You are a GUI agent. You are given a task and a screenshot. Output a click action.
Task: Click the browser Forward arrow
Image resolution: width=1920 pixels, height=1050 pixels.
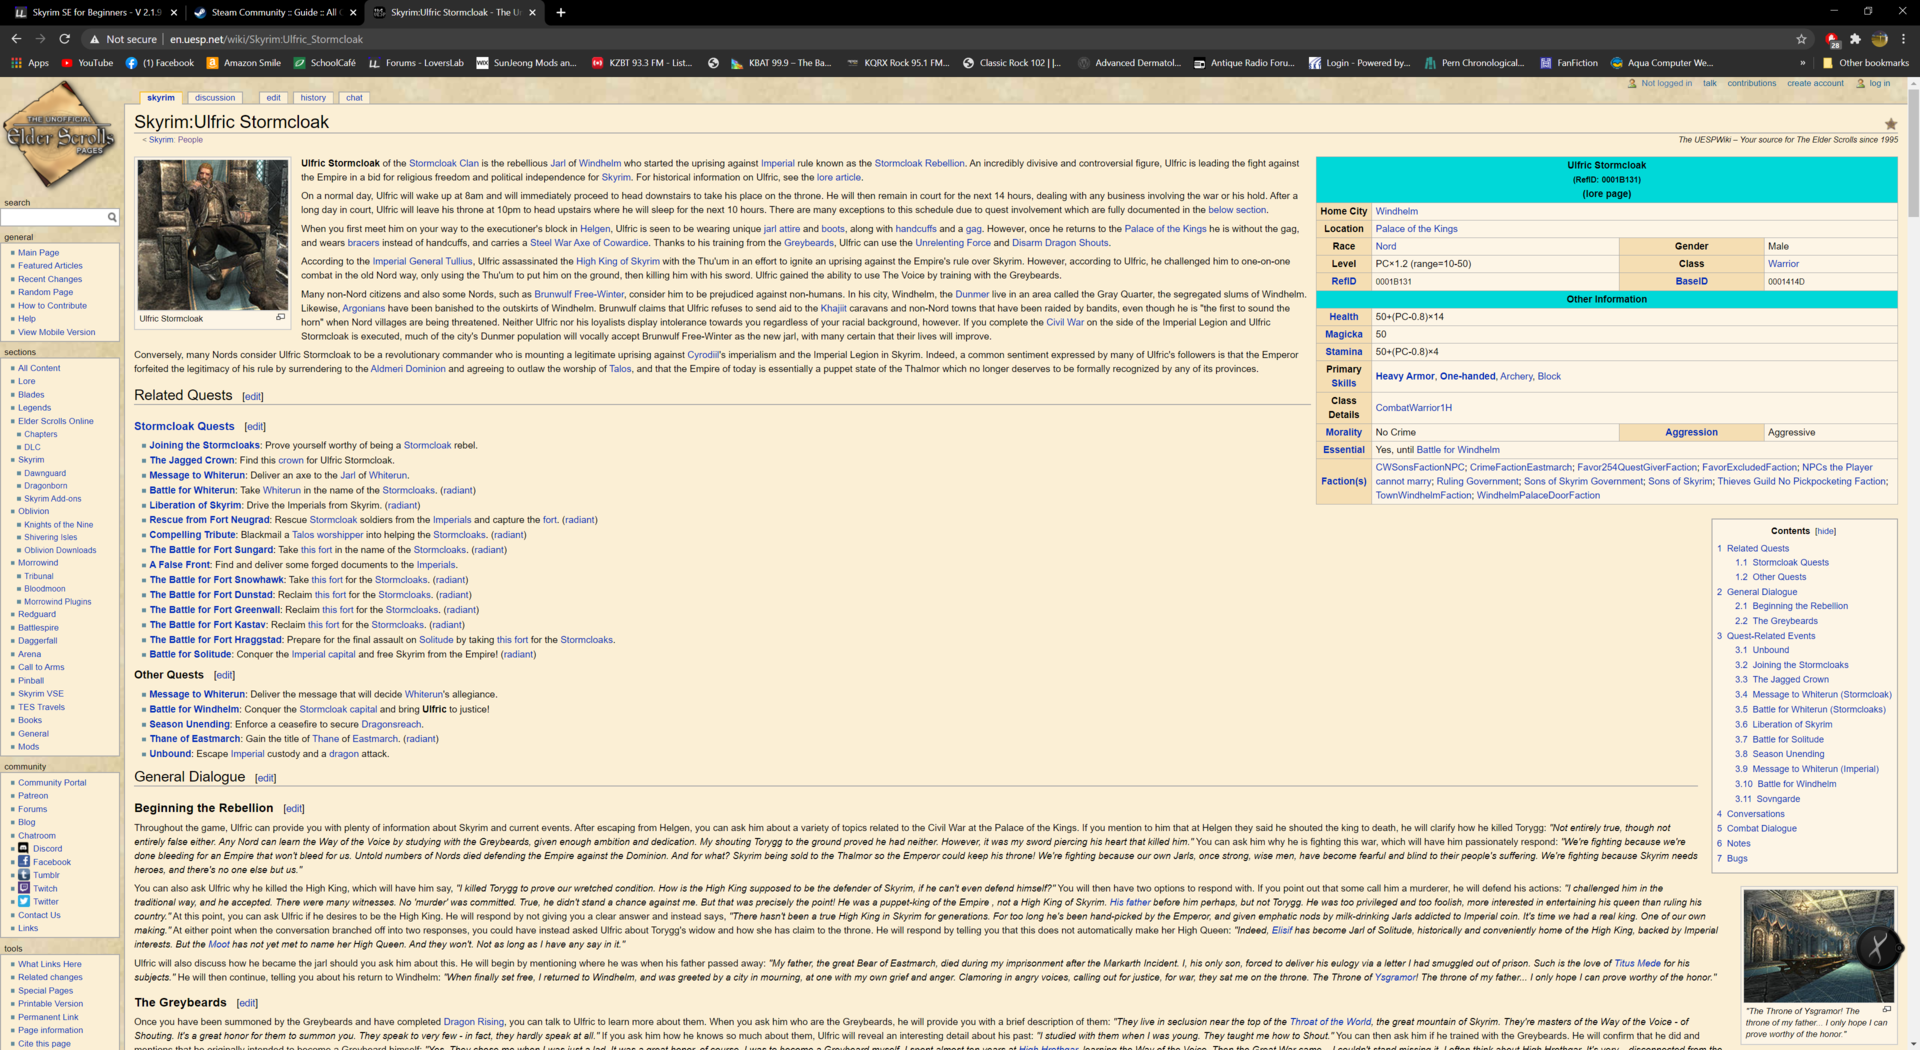click(40, 39)
